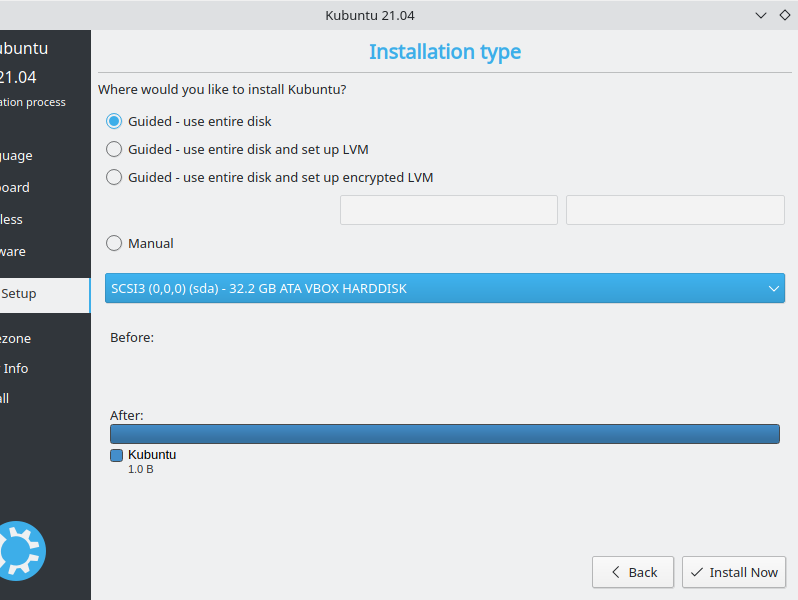Screen dimensions: 798x600
Task: Select 'Guided - use entire disk' option
Action: [114, 121]
